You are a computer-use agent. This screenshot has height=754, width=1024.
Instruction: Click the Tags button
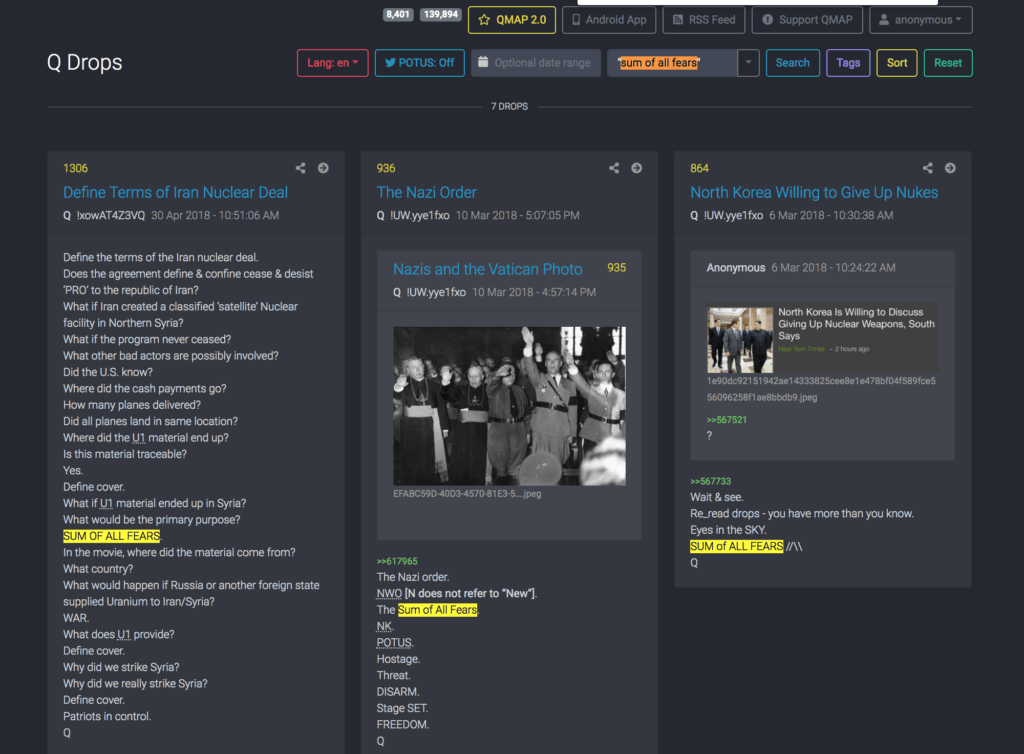848,63
